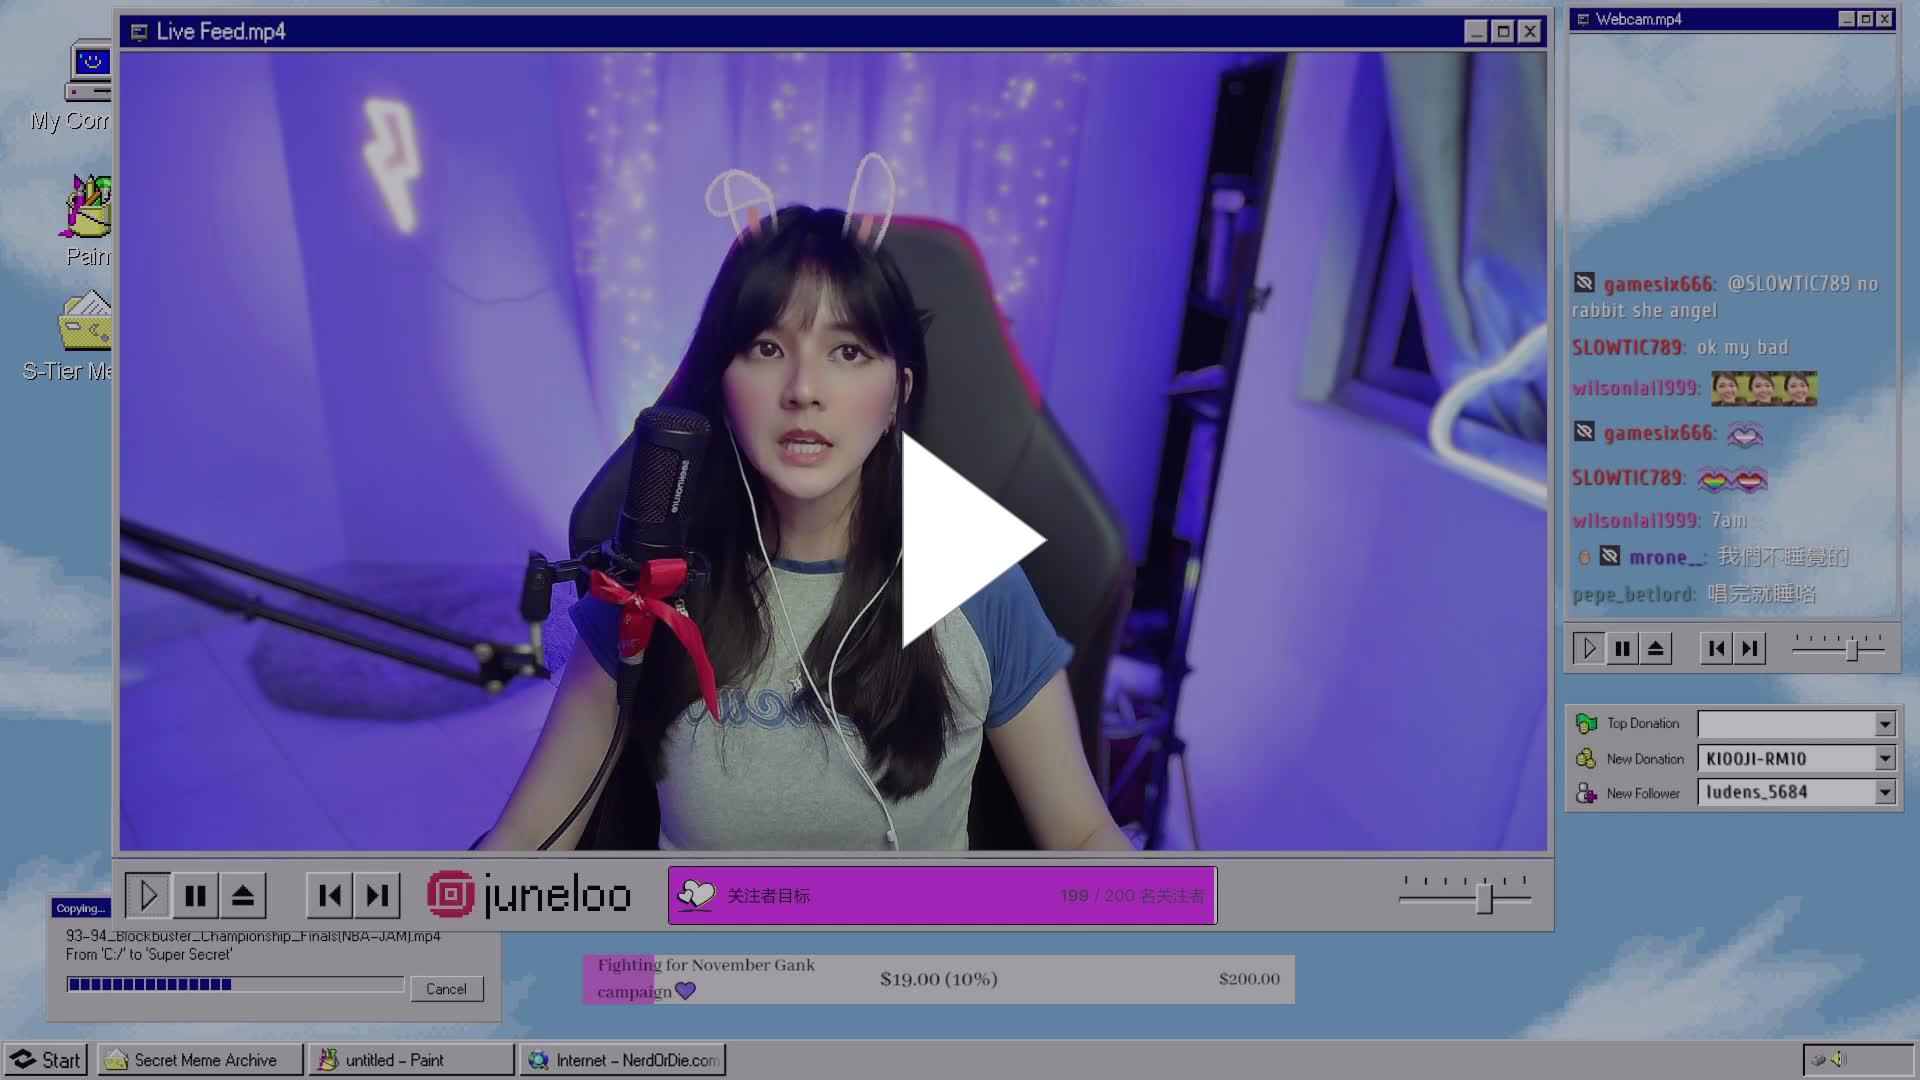Click the Top Donation flag icon
Screen dimensions: 1920x1080
pyautogui.click(x=1587, y=722)
